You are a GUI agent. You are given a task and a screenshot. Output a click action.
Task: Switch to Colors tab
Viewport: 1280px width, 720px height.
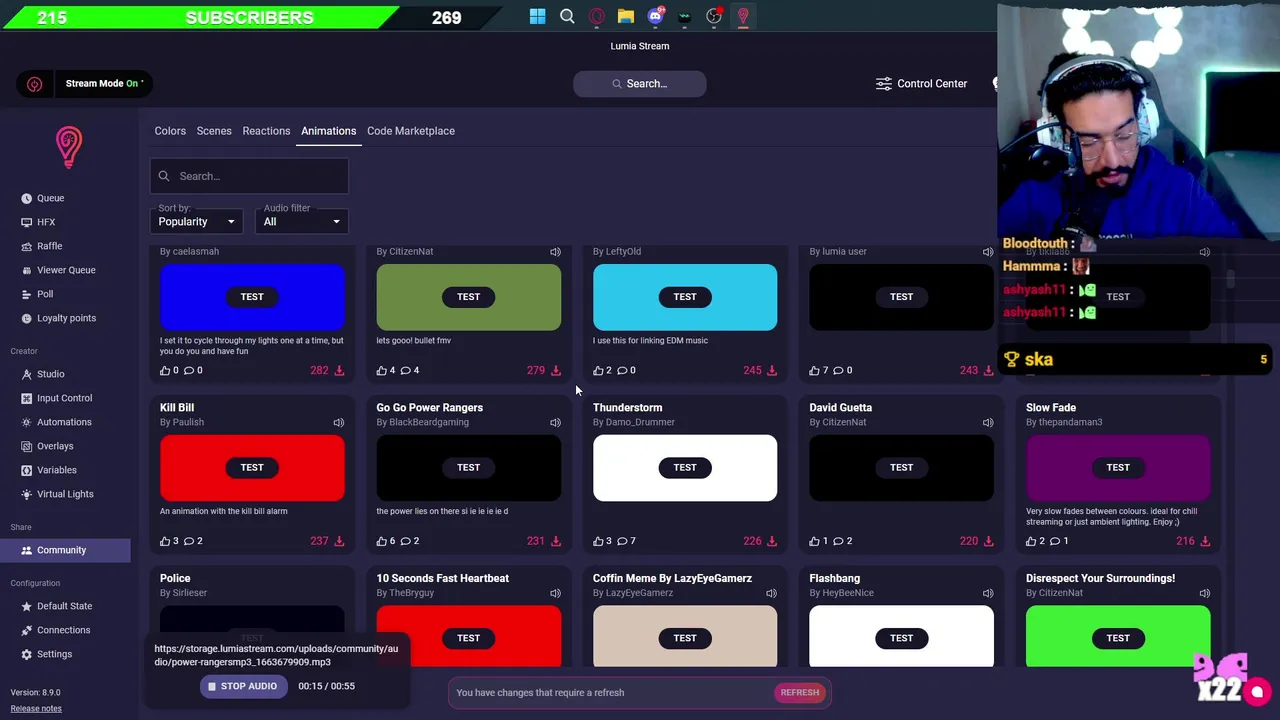(170, 131)
